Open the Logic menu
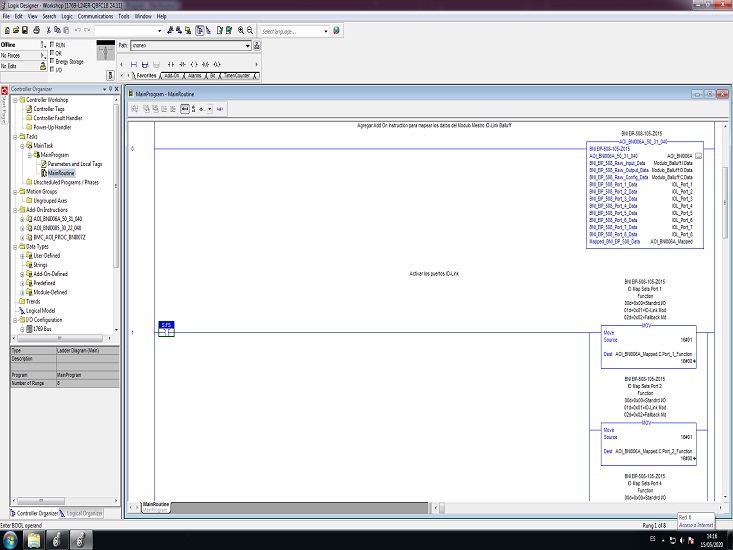Screen dimensions: 733x550 click(x=66, y=17)
